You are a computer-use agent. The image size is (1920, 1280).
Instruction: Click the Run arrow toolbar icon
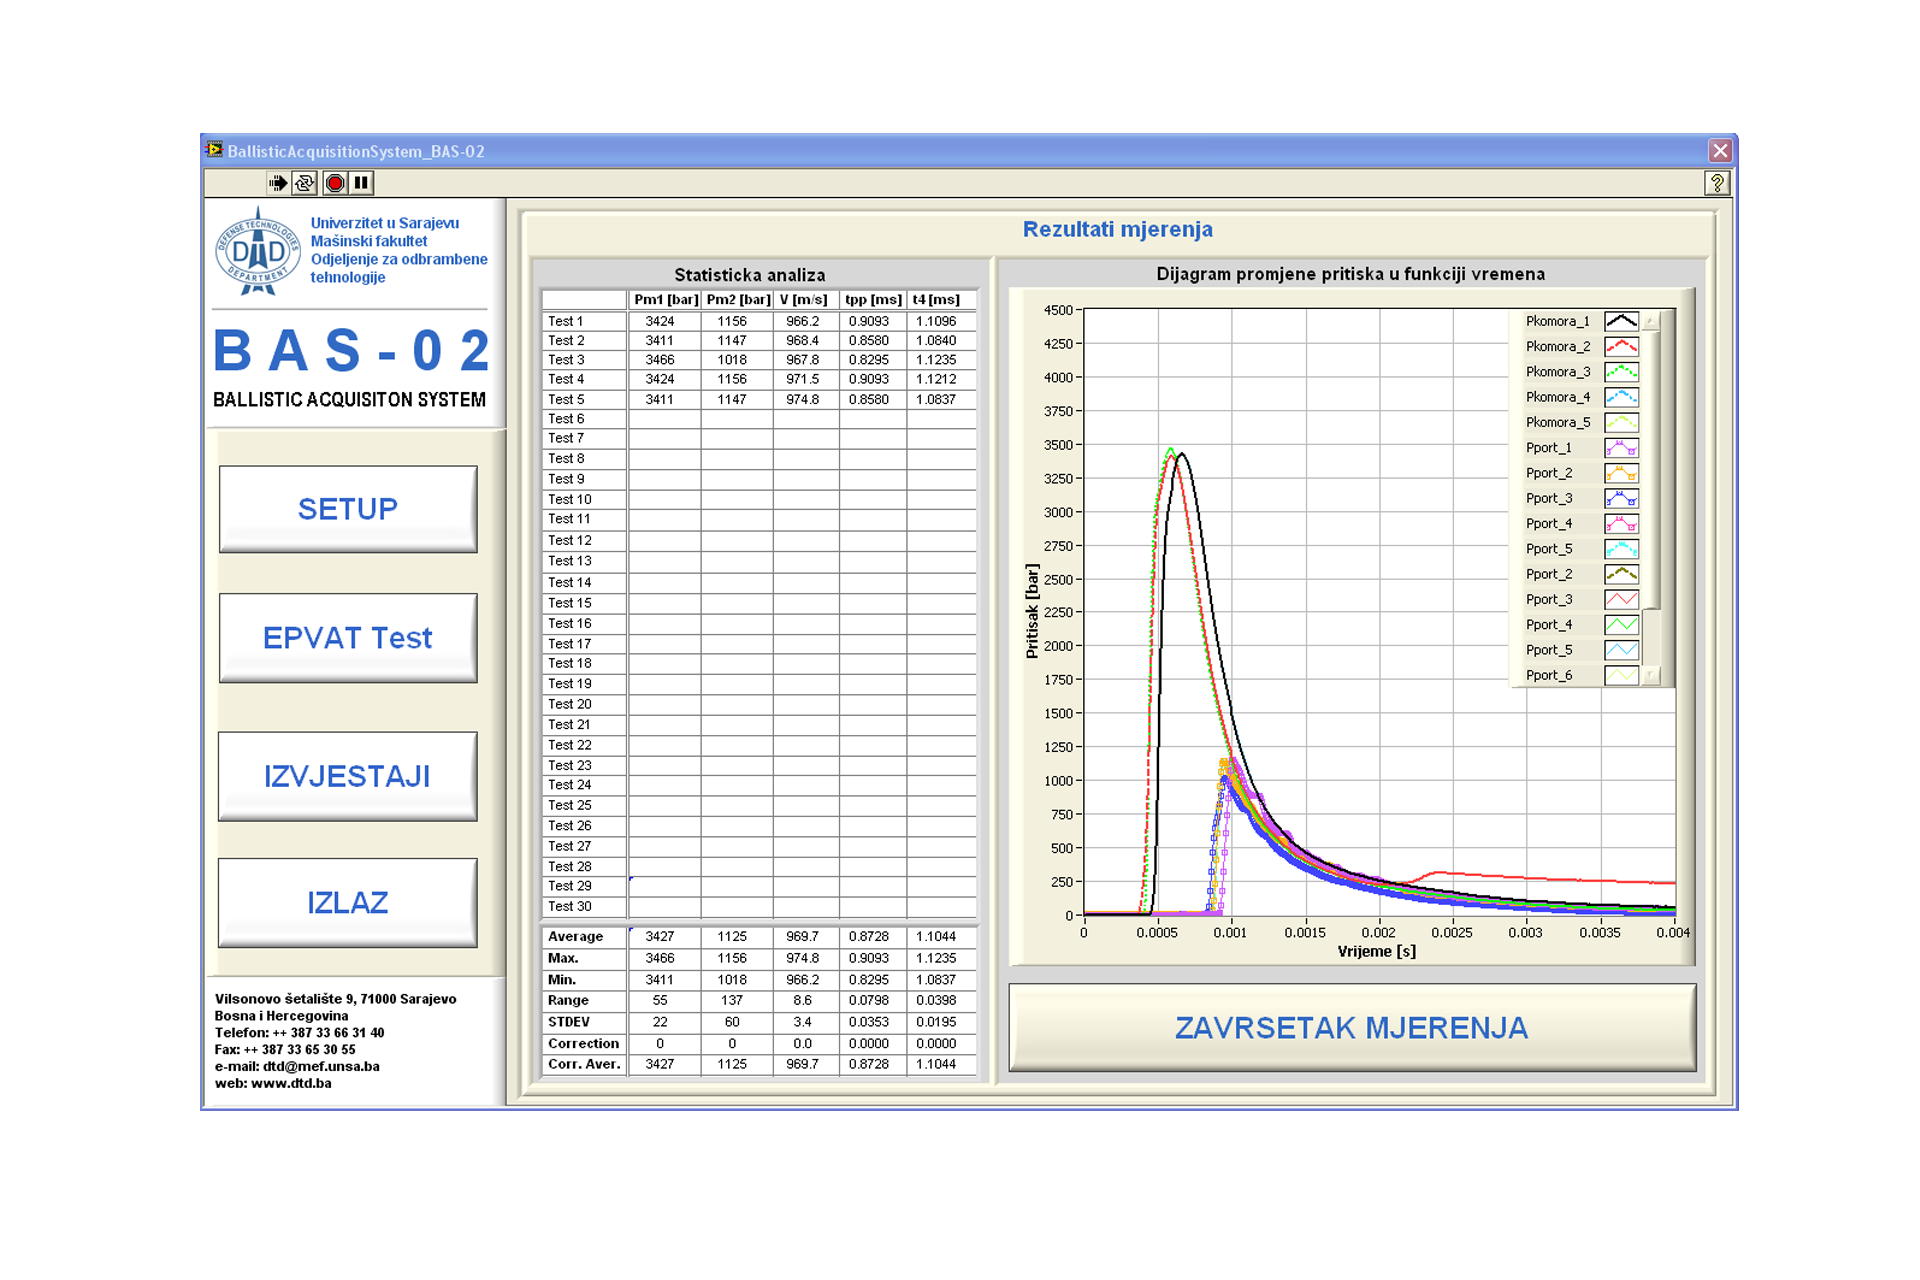278,183
